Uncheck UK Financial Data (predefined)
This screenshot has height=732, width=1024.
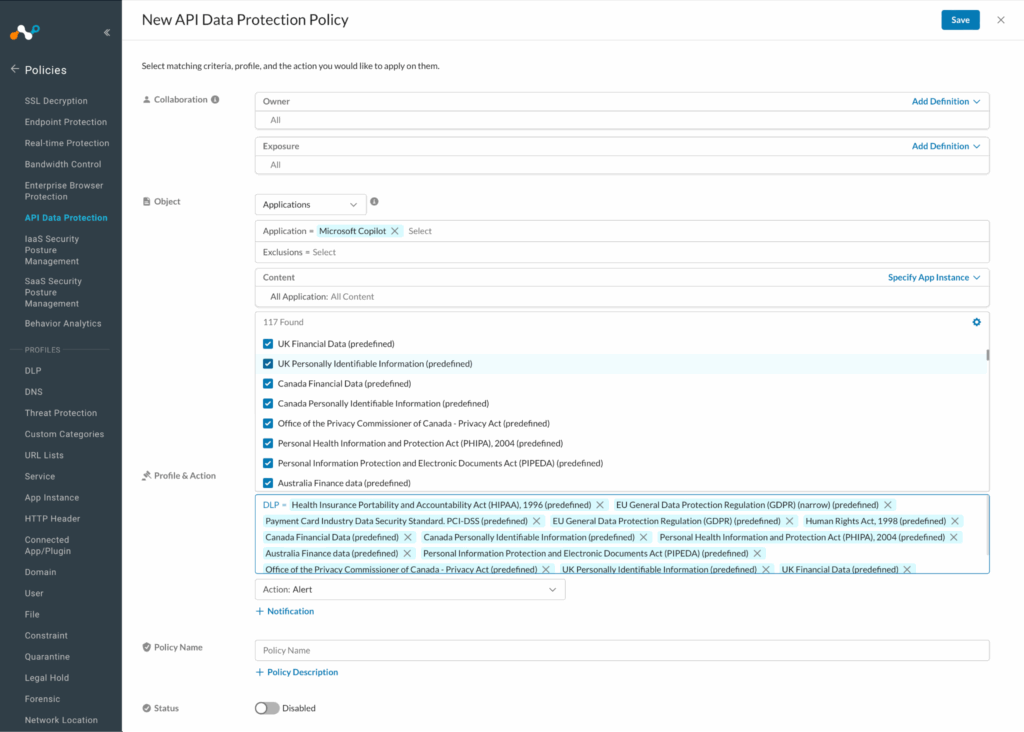268,344
